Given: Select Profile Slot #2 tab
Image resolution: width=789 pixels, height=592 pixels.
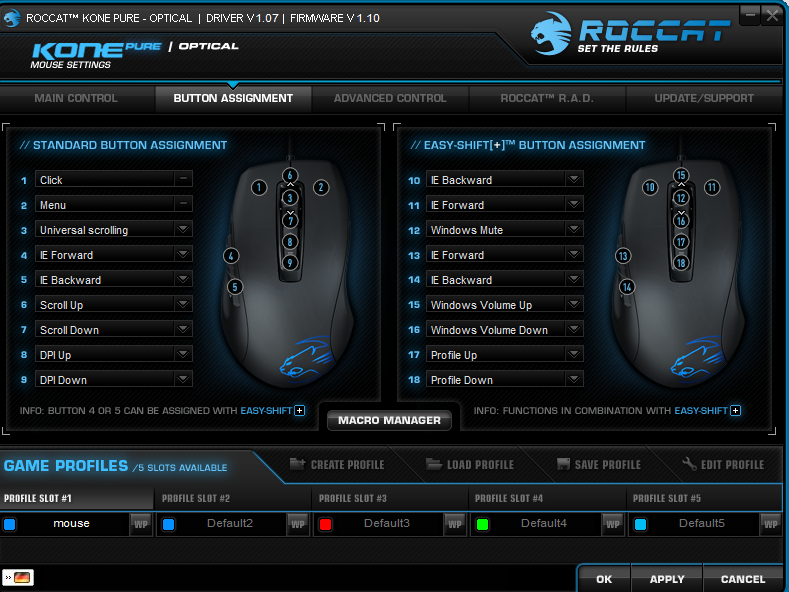Looking at the screenshot, I should (233, 498).
